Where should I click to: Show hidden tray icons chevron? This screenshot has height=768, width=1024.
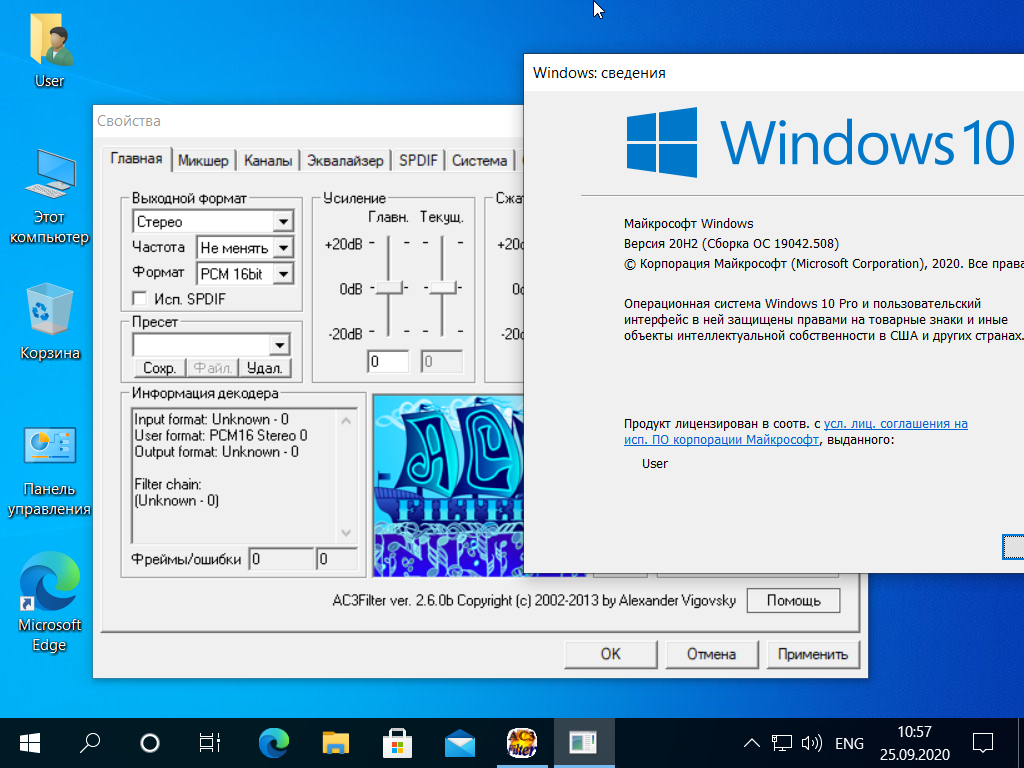click(x=752, y=743)
